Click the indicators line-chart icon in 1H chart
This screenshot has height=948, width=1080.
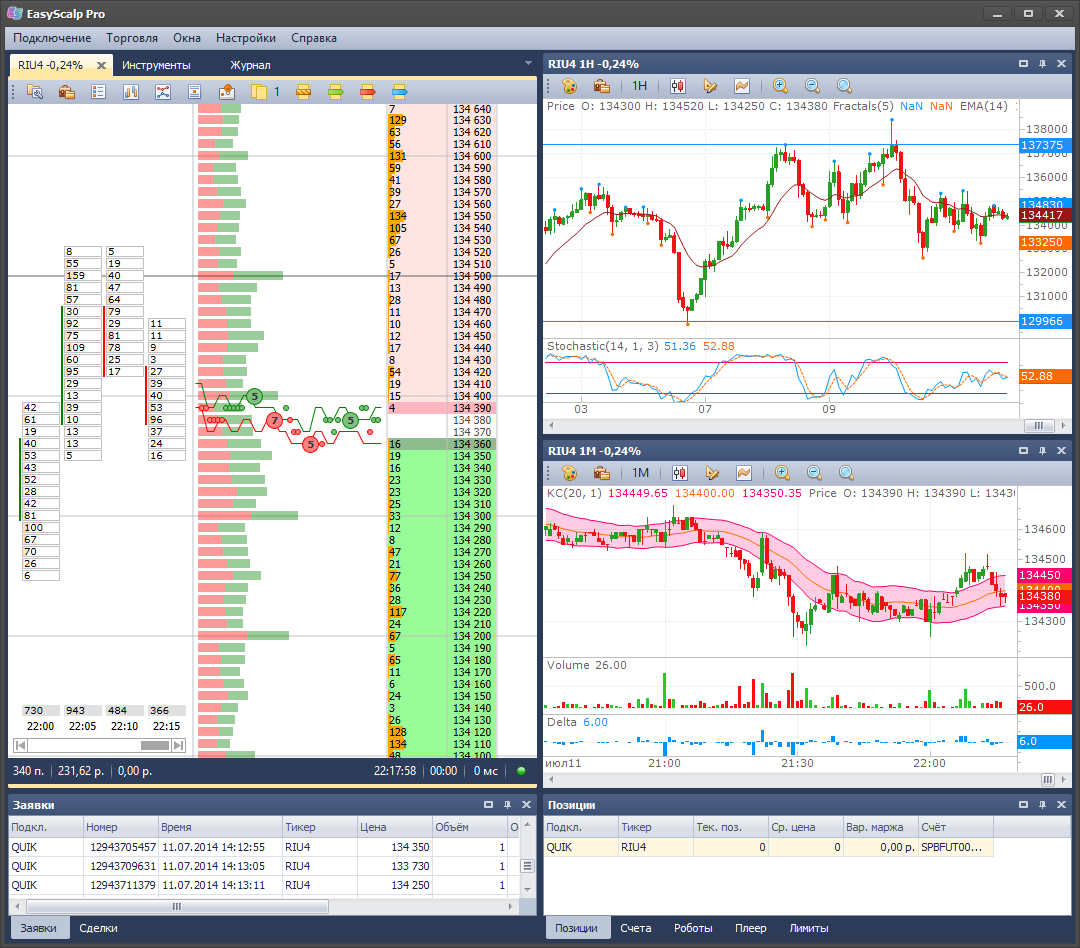point(742,86)
